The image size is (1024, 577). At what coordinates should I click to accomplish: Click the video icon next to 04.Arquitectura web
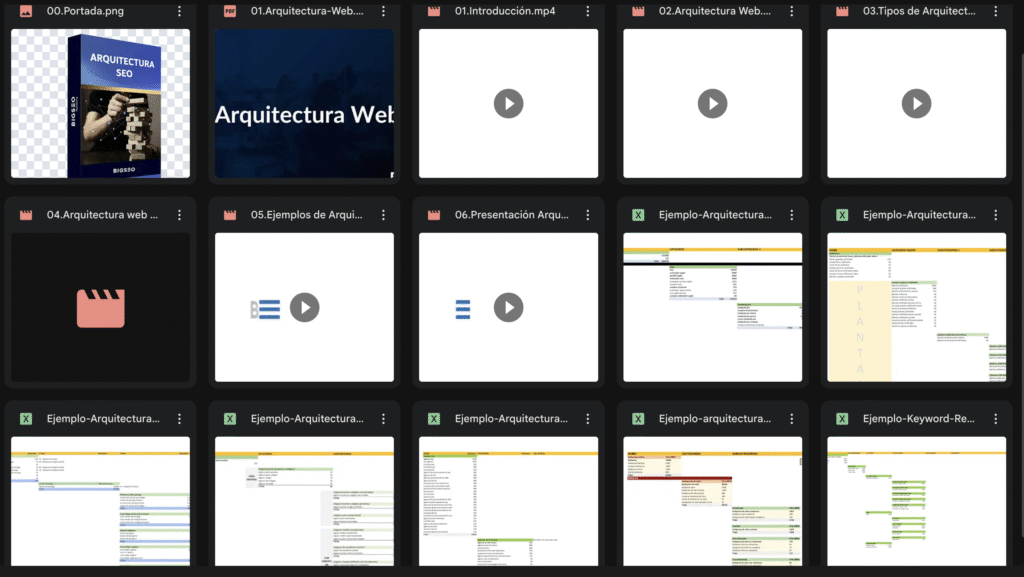pos(26,215)
